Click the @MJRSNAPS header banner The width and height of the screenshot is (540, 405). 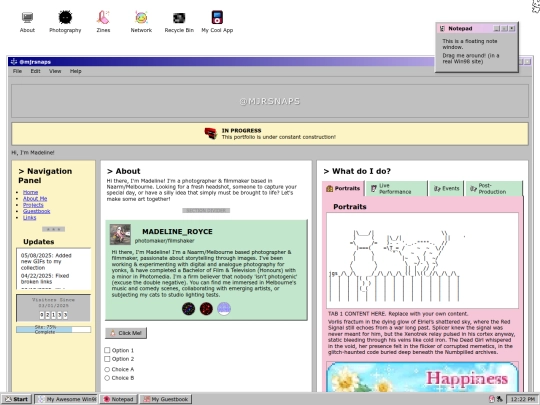coord(270,101)
